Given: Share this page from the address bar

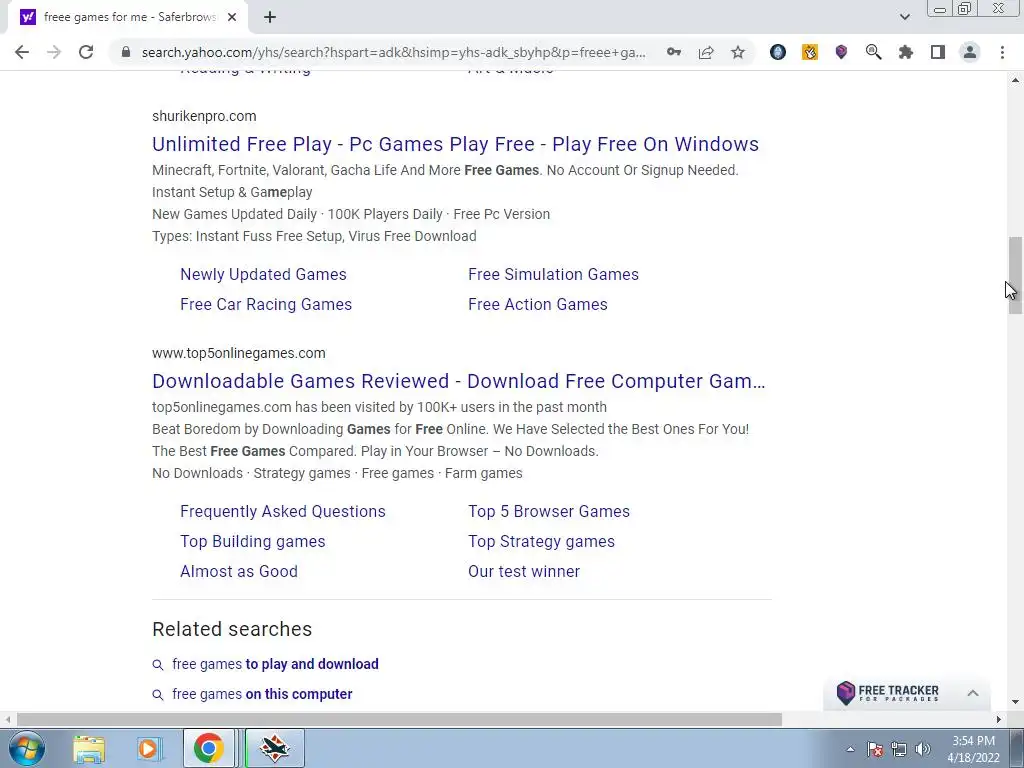Looking at the screenshot, I should coord(706,52).
